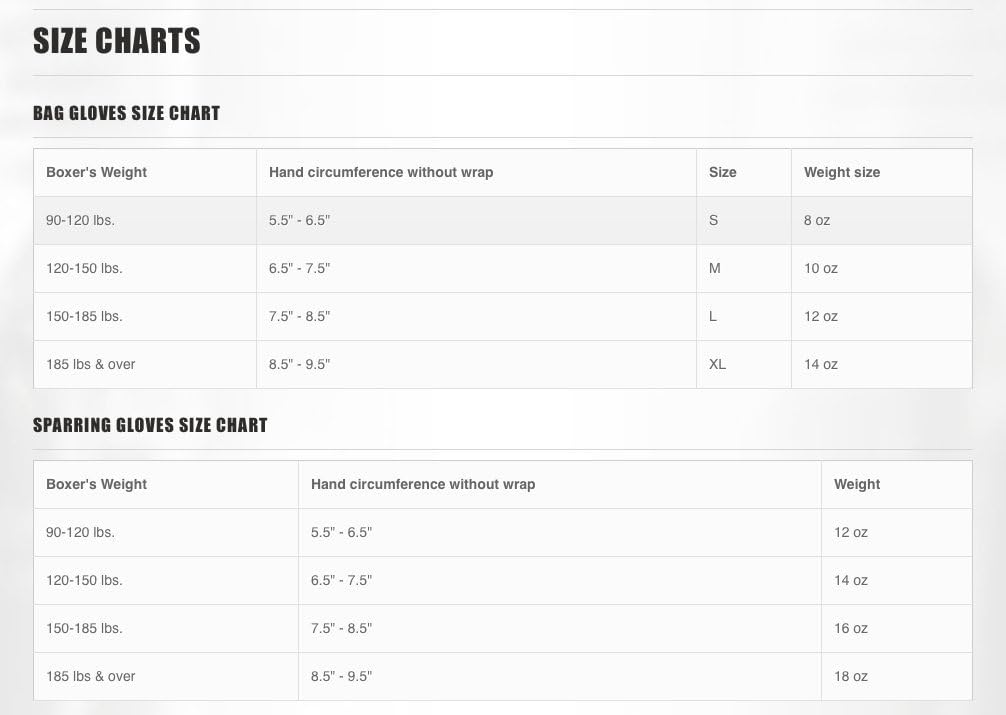Click the 10 oz weight size cell

821,268
